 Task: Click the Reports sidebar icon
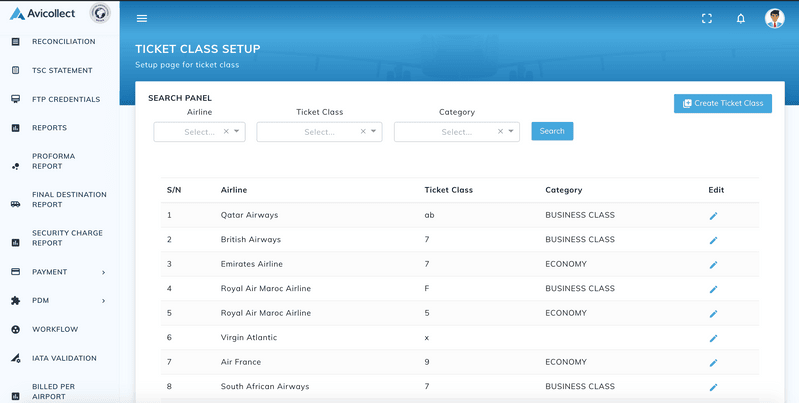[15, 128]
